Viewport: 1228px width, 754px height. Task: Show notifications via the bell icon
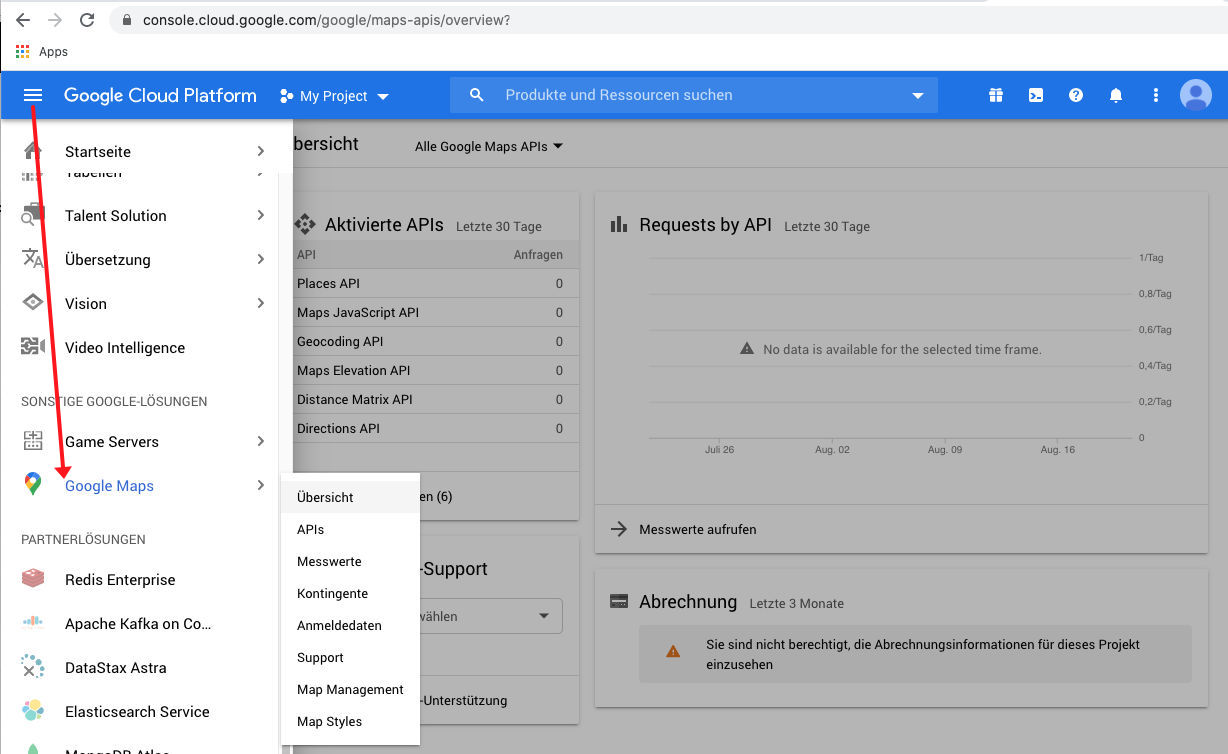(x=1116, y=95)
